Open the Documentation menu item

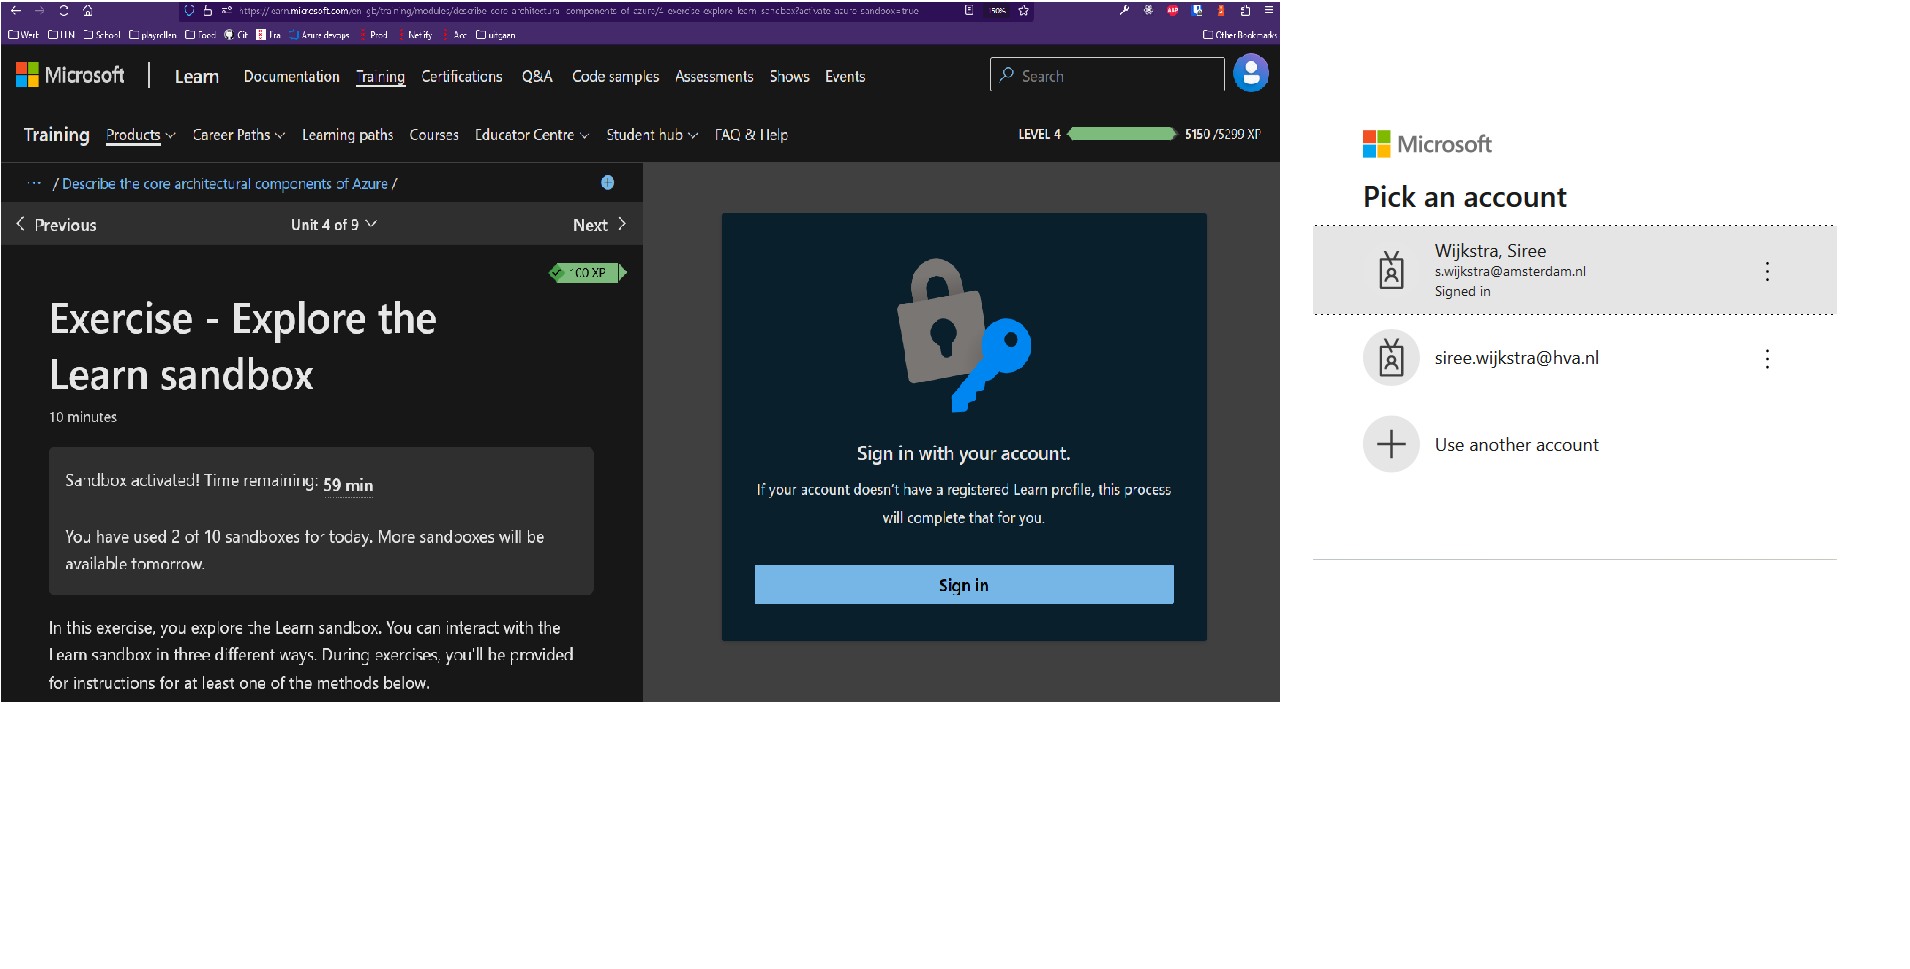tap(292, 77)
